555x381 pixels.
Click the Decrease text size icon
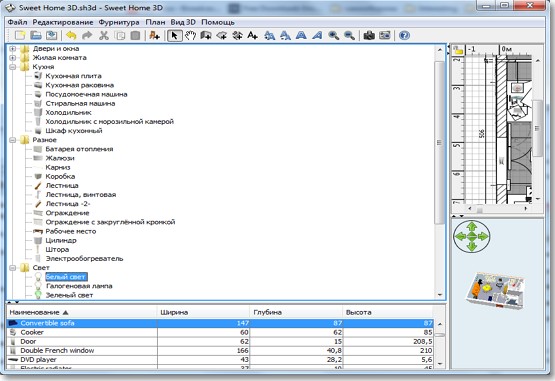285,35
